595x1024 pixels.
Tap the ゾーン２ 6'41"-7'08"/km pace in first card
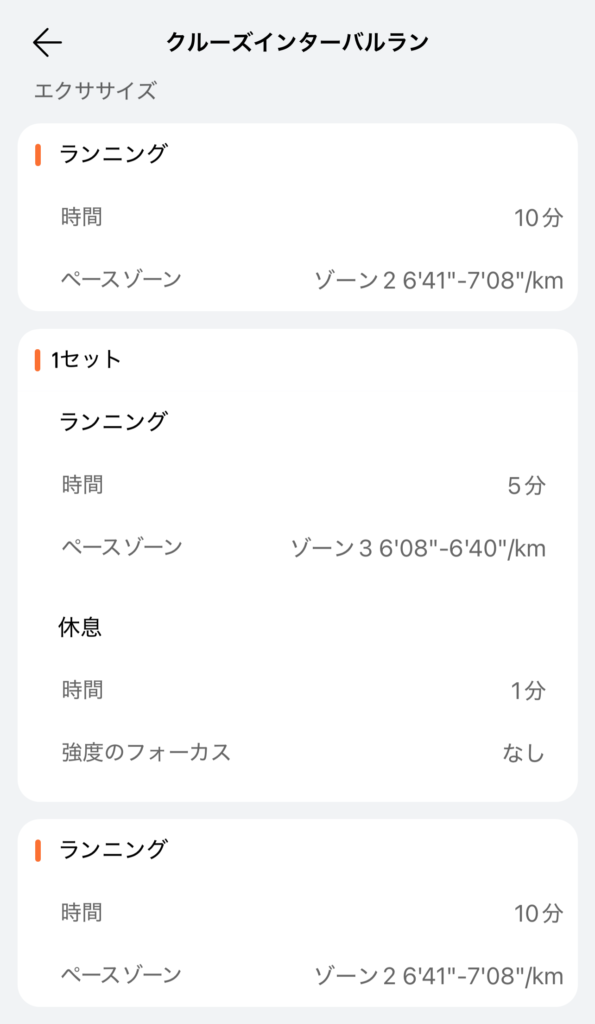coord(439,281)
